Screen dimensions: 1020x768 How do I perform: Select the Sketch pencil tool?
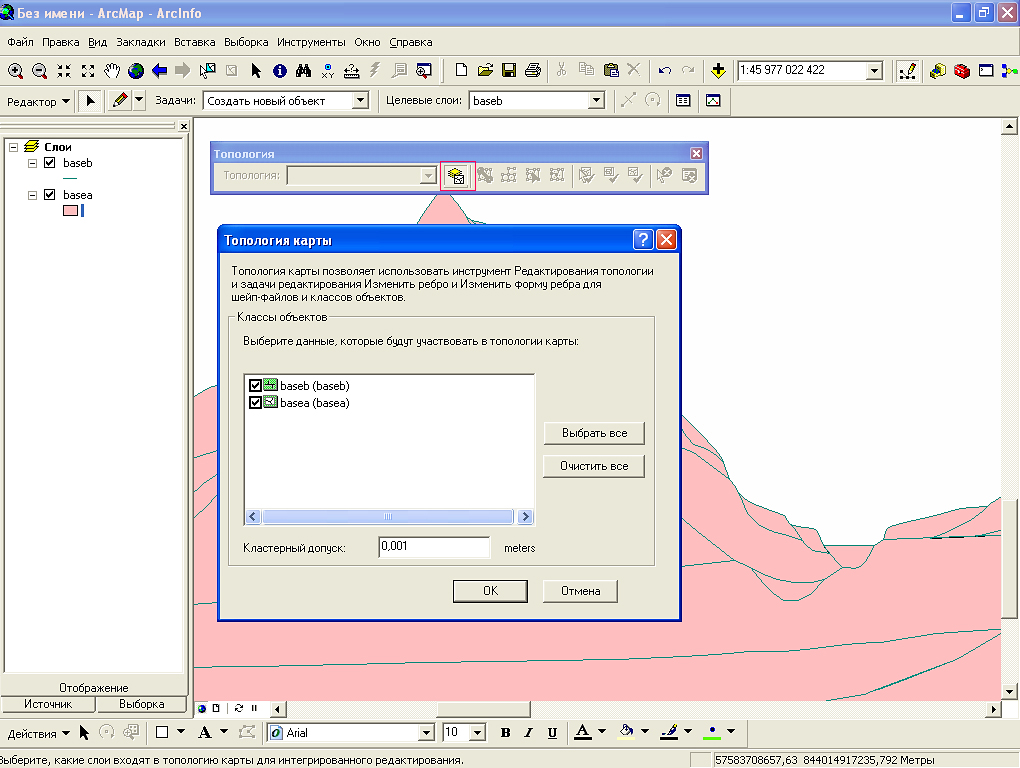(120, 101)
